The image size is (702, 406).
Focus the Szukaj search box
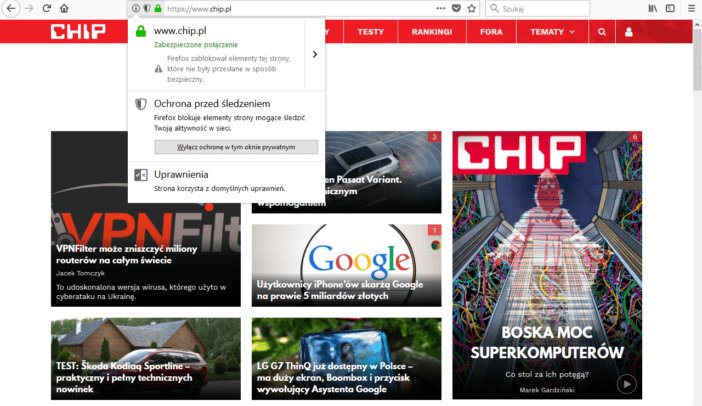tap(537, 9)
